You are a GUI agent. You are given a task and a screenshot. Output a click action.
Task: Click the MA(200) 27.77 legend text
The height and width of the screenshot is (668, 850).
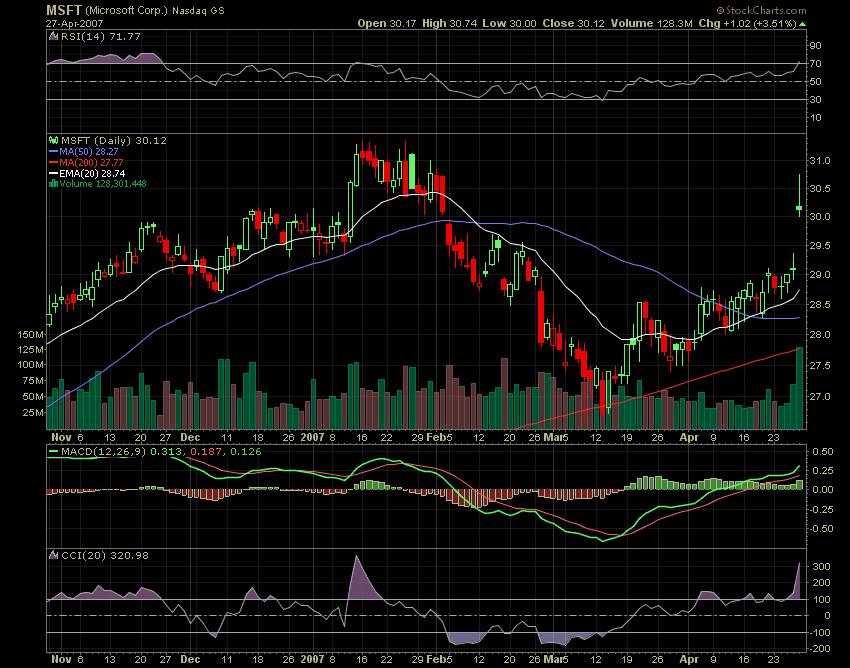pyautogui.click(x=92, y=163)
